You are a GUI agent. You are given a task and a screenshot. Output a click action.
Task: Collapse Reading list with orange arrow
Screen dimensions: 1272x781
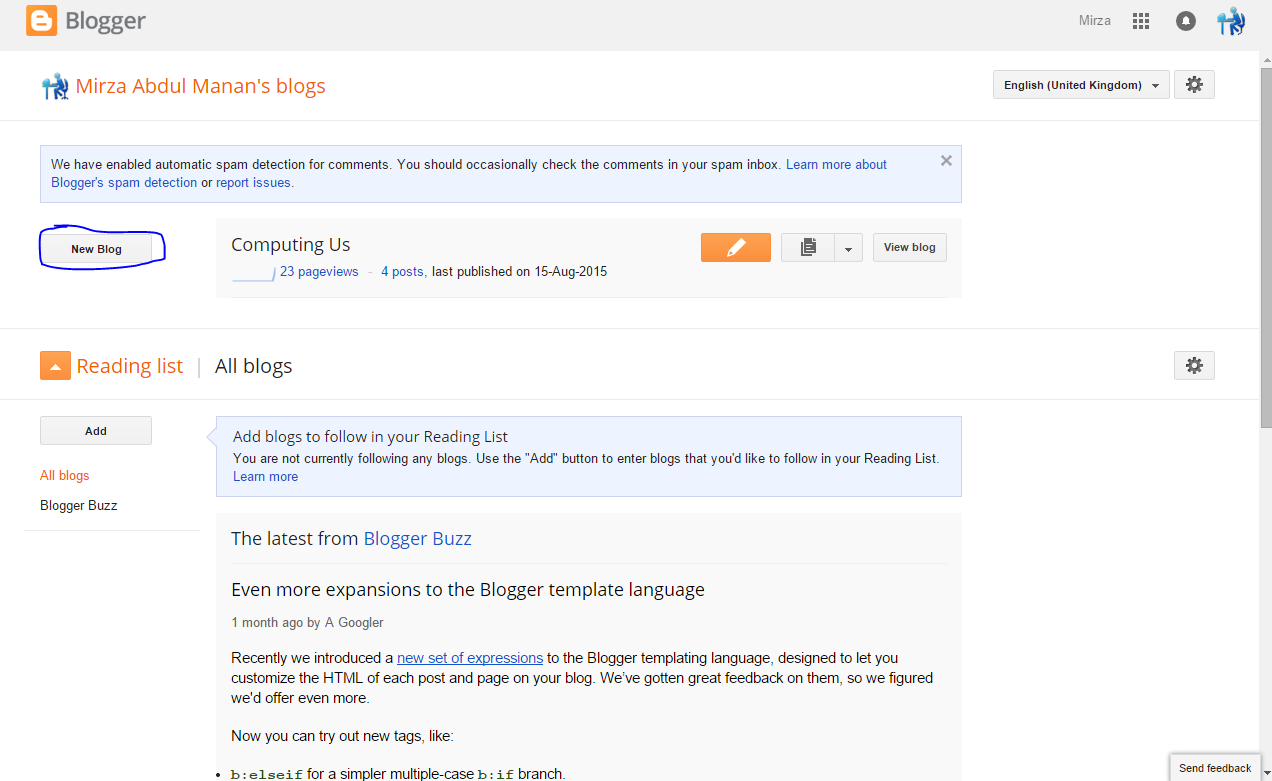pyautogui.click(x=55, y=366)
